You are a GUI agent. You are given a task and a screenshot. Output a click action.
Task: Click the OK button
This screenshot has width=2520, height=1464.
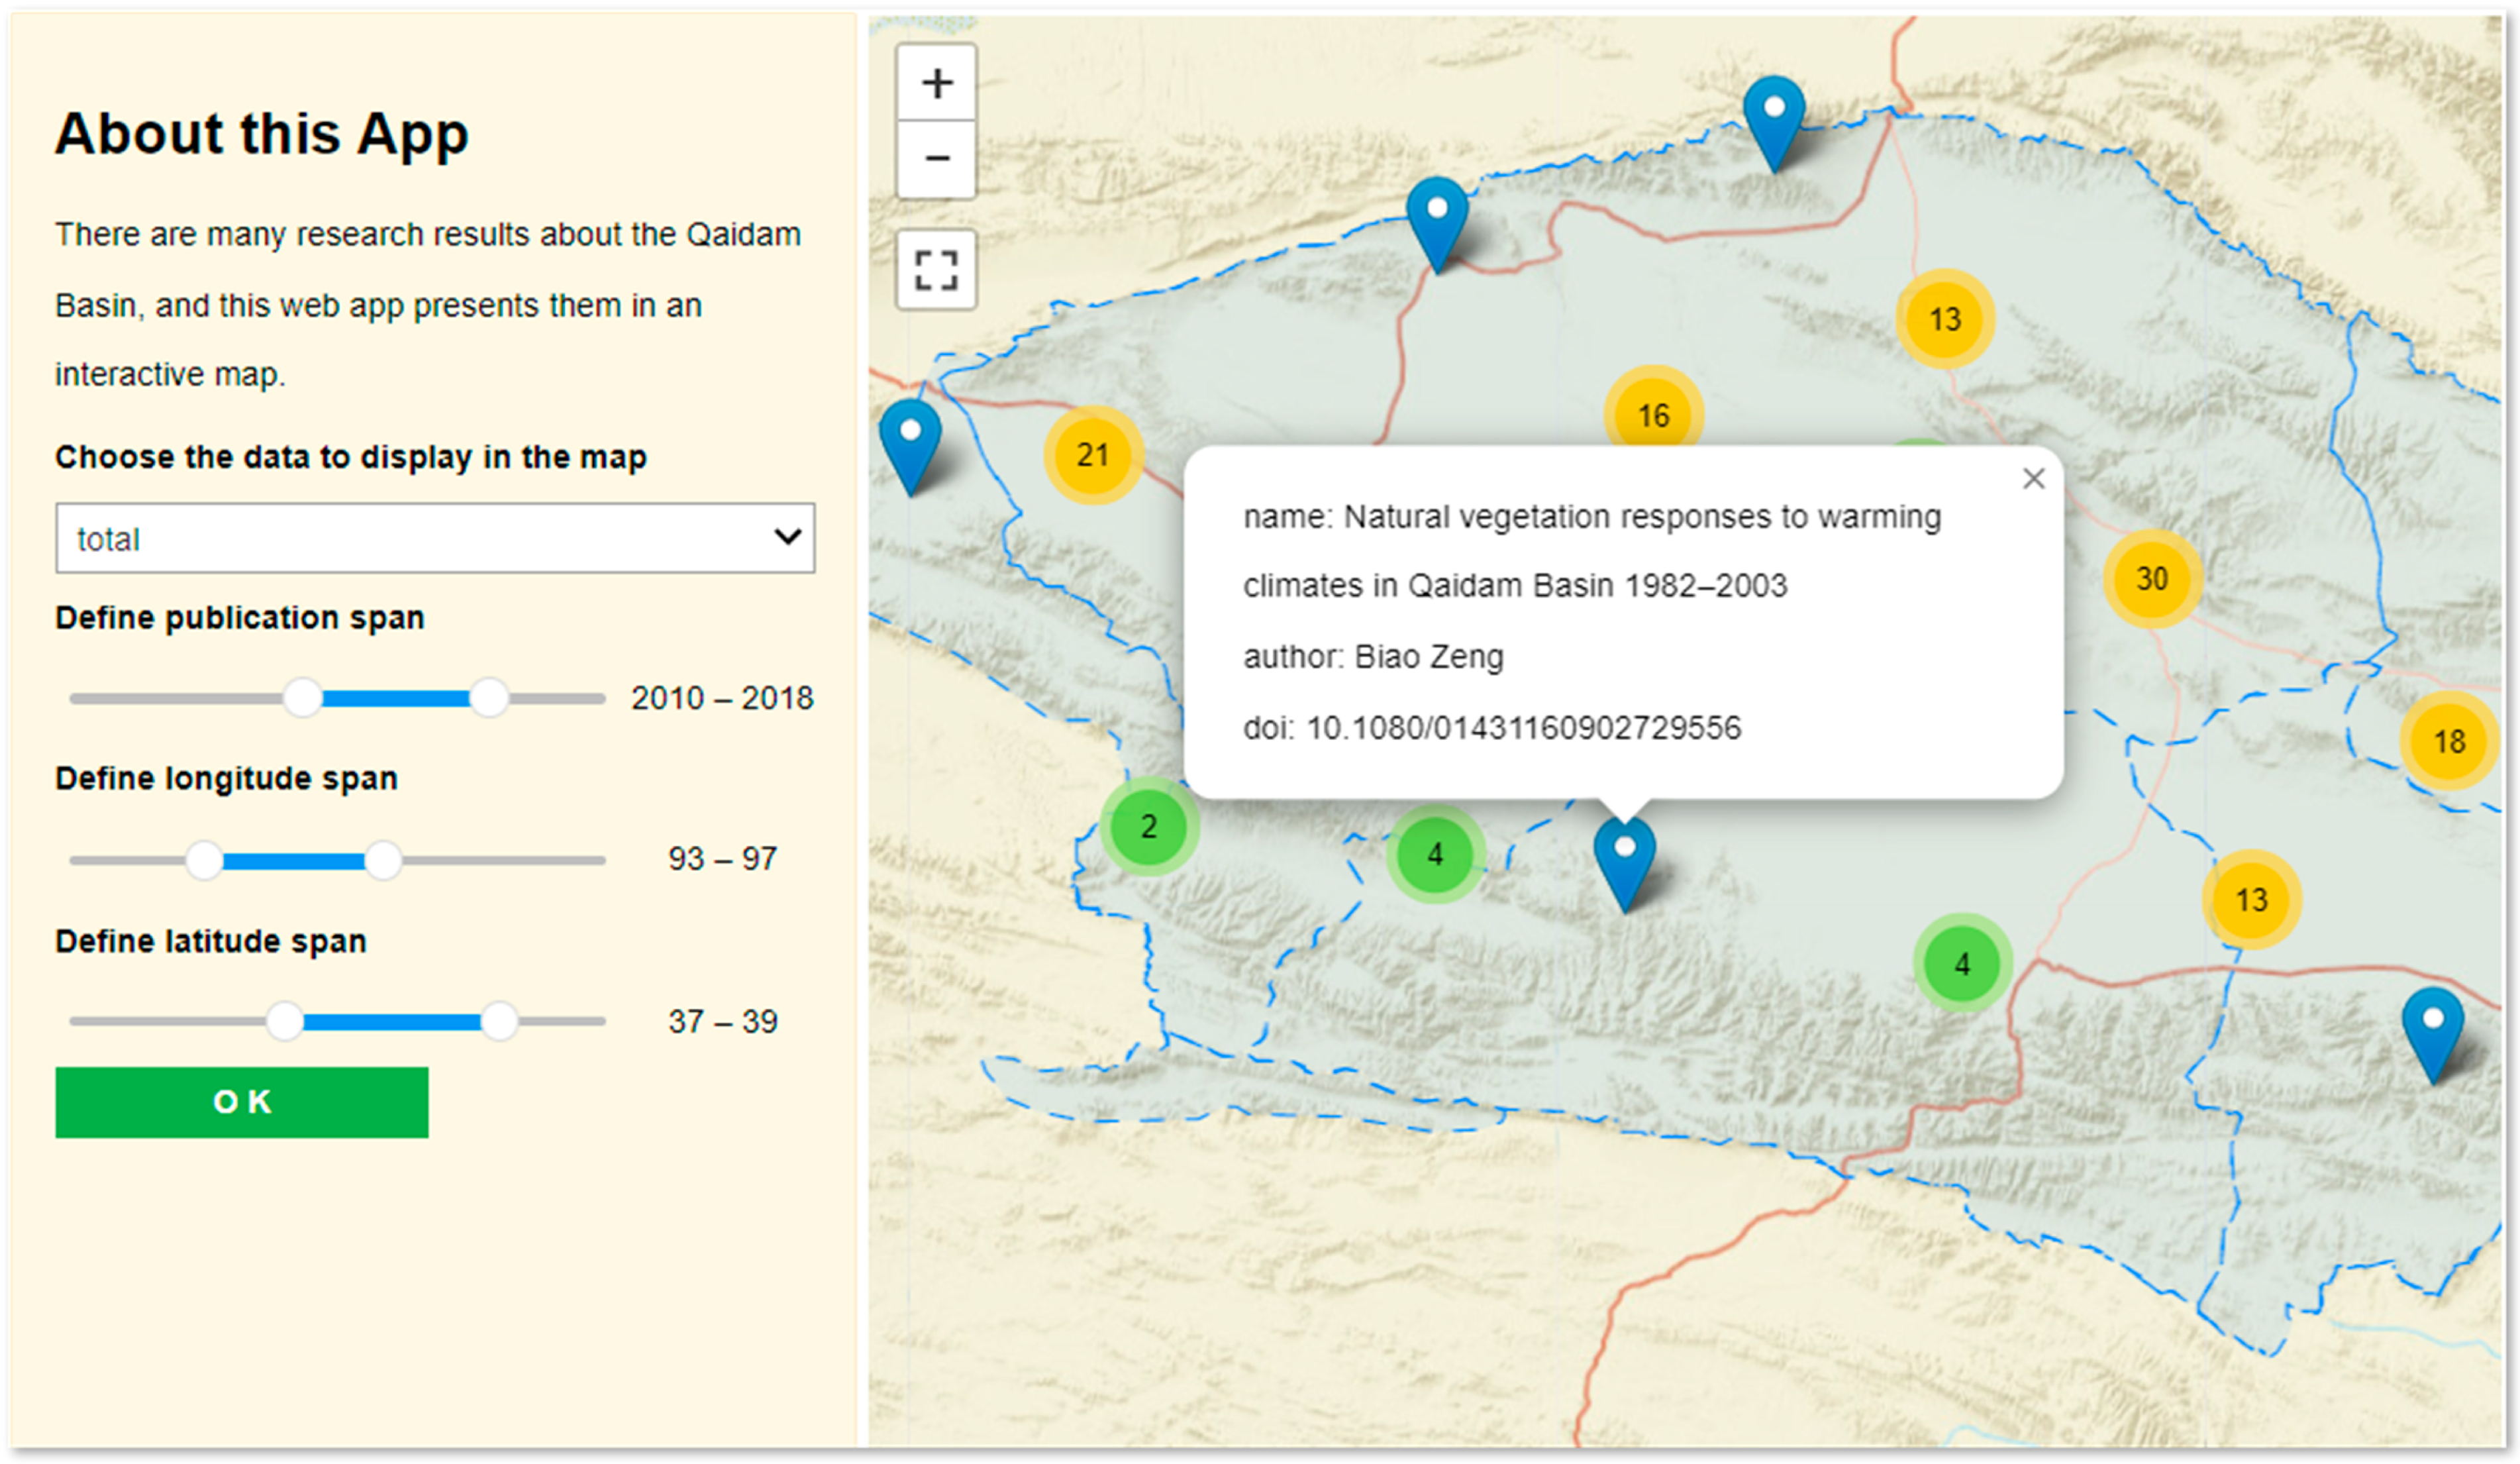point(242,1102)
